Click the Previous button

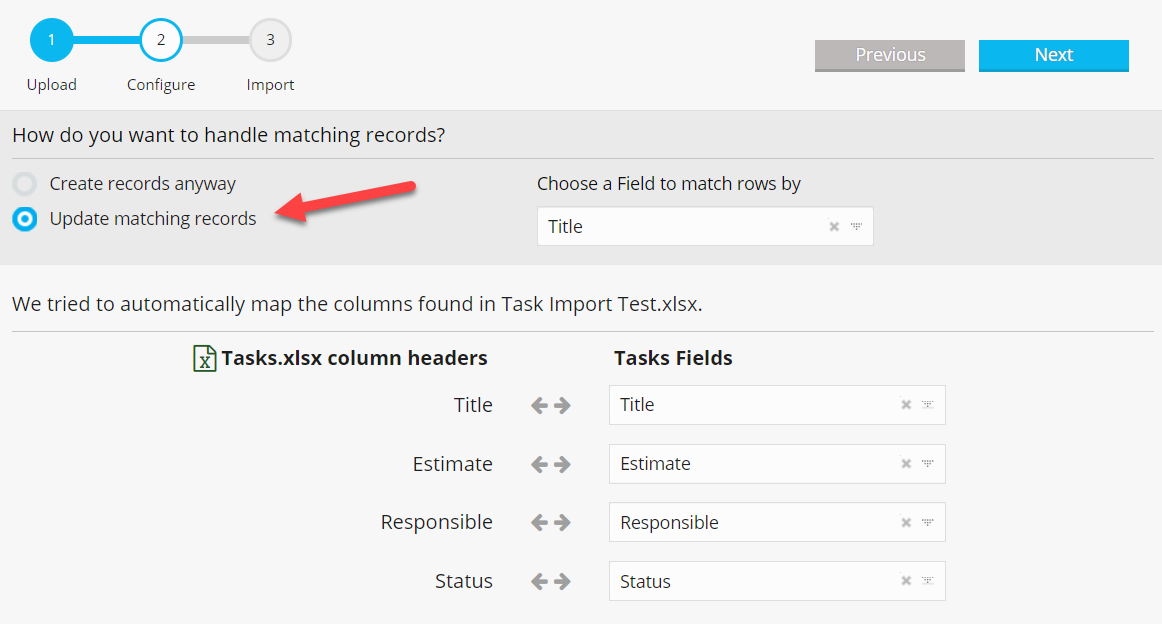pos(890,55)
